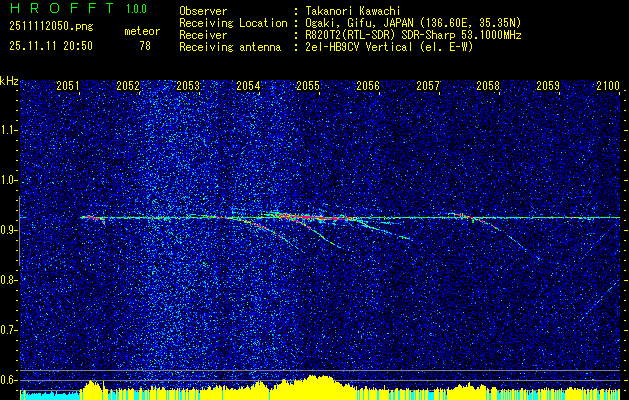Click the observer name Takanori Kawachi
The width and height of the screenshot is (629, 400).
[351, 11]
